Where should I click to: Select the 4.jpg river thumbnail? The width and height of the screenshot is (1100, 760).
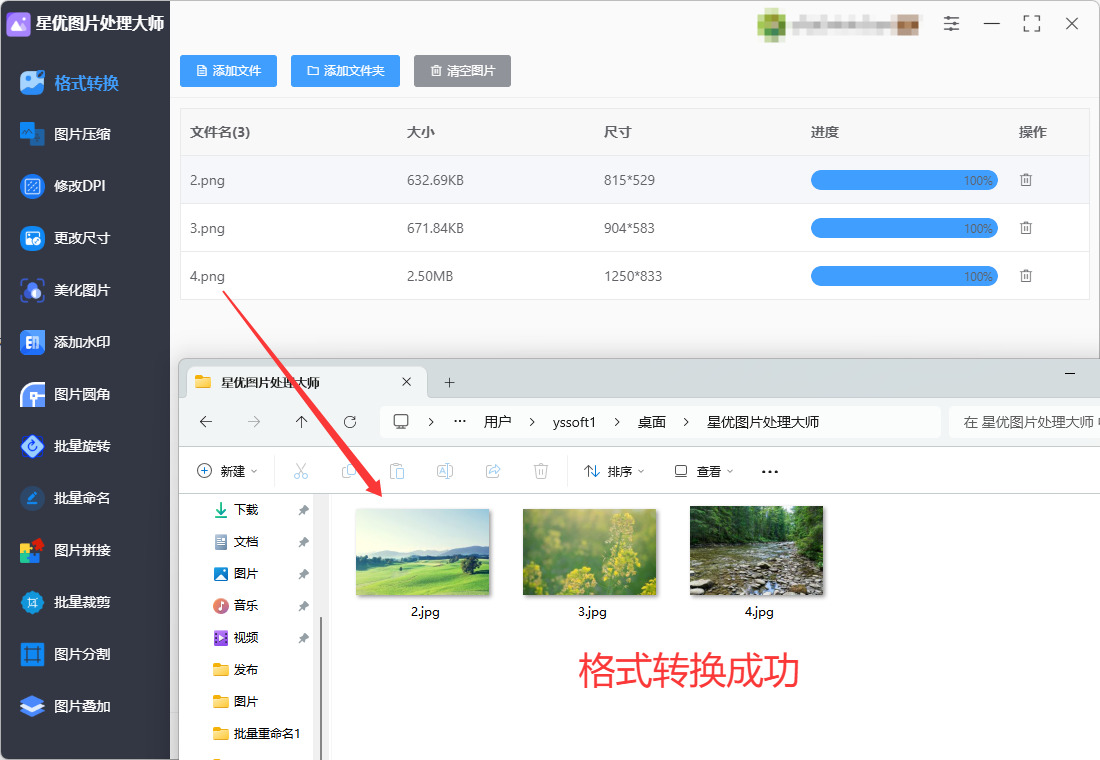point(756,551)
